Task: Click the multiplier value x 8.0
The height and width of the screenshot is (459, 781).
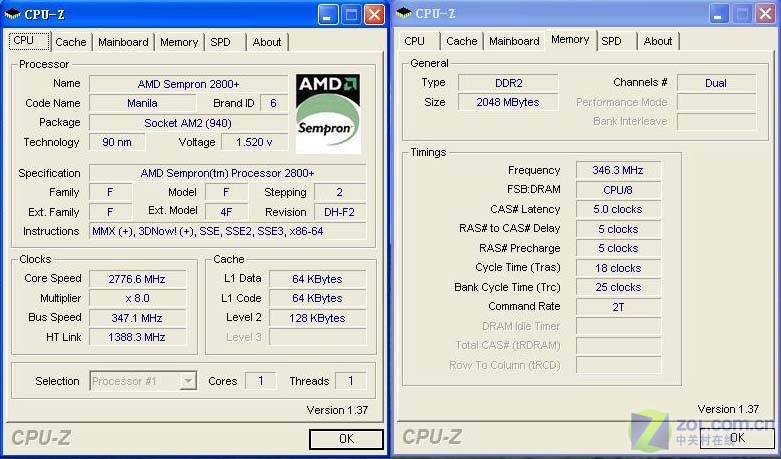Action: click(137, 299)
